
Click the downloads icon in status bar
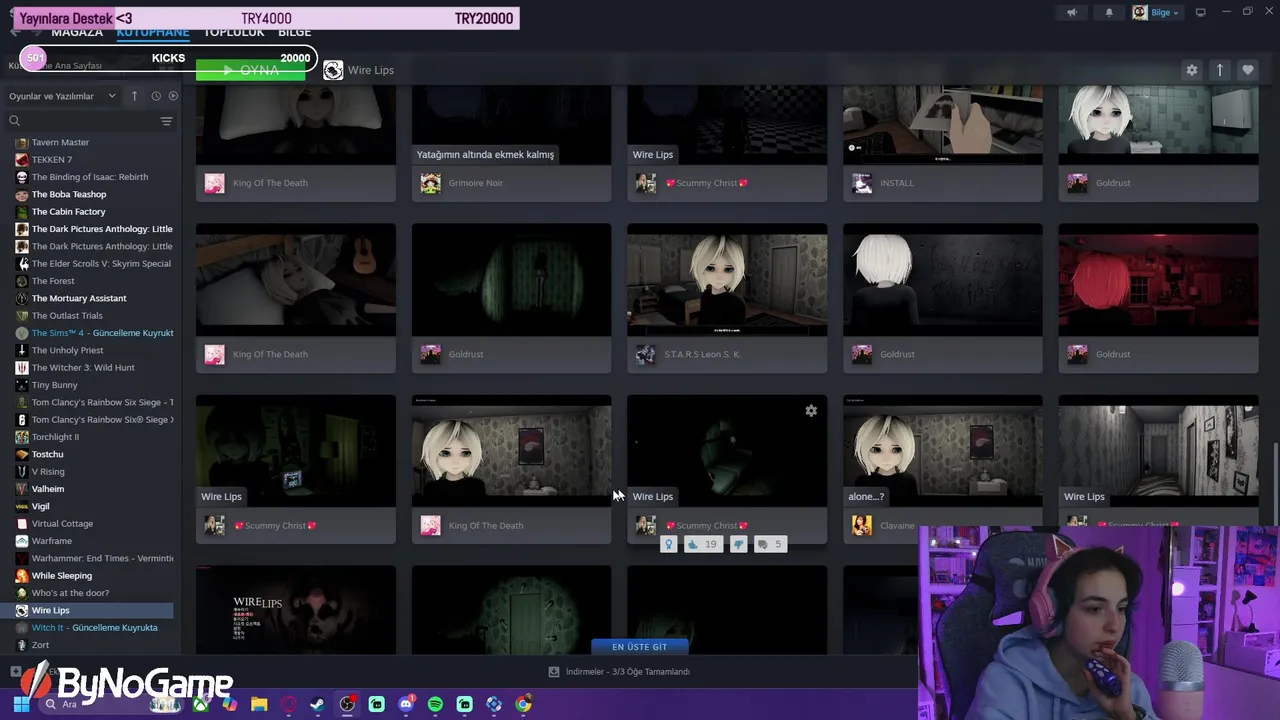click(x=554, y=672)
